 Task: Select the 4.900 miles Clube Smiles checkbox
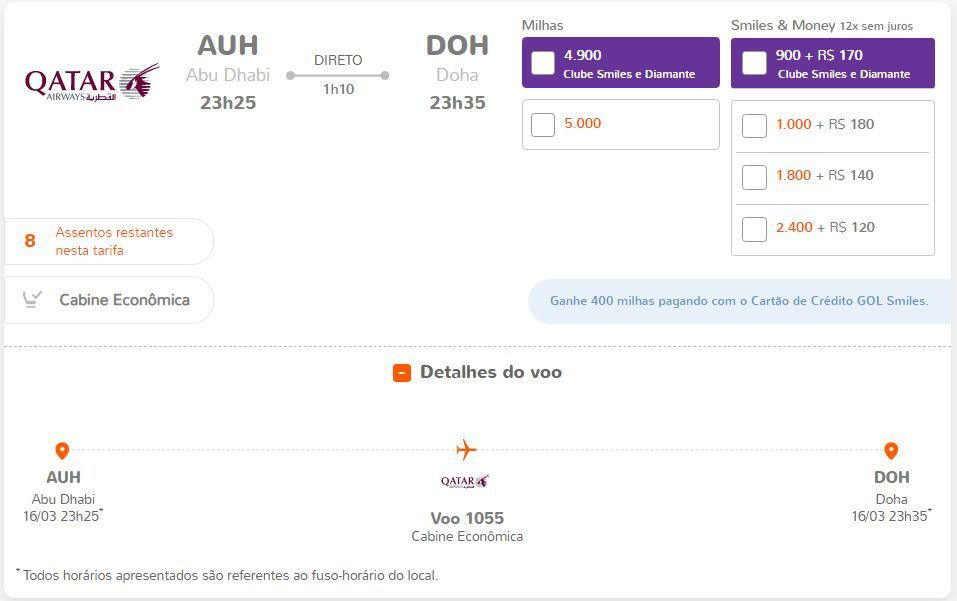pyautogui.click(x=543, y=63)
